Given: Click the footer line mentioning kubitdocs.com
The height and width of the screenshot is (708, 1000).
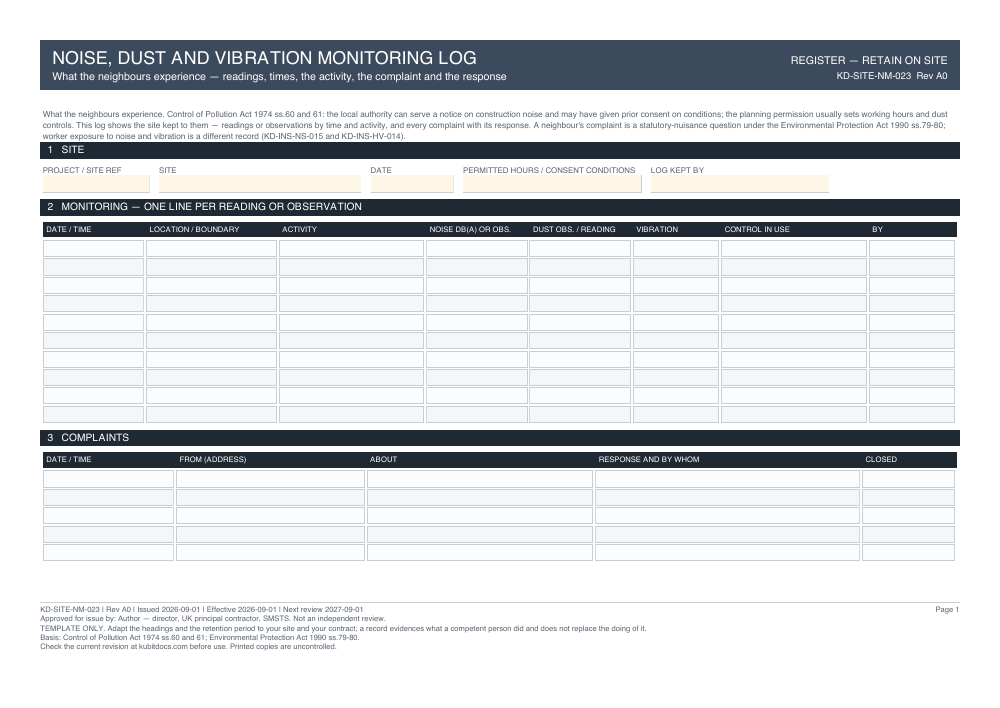Looking at the screenshot, I should [x=188, y=647].
